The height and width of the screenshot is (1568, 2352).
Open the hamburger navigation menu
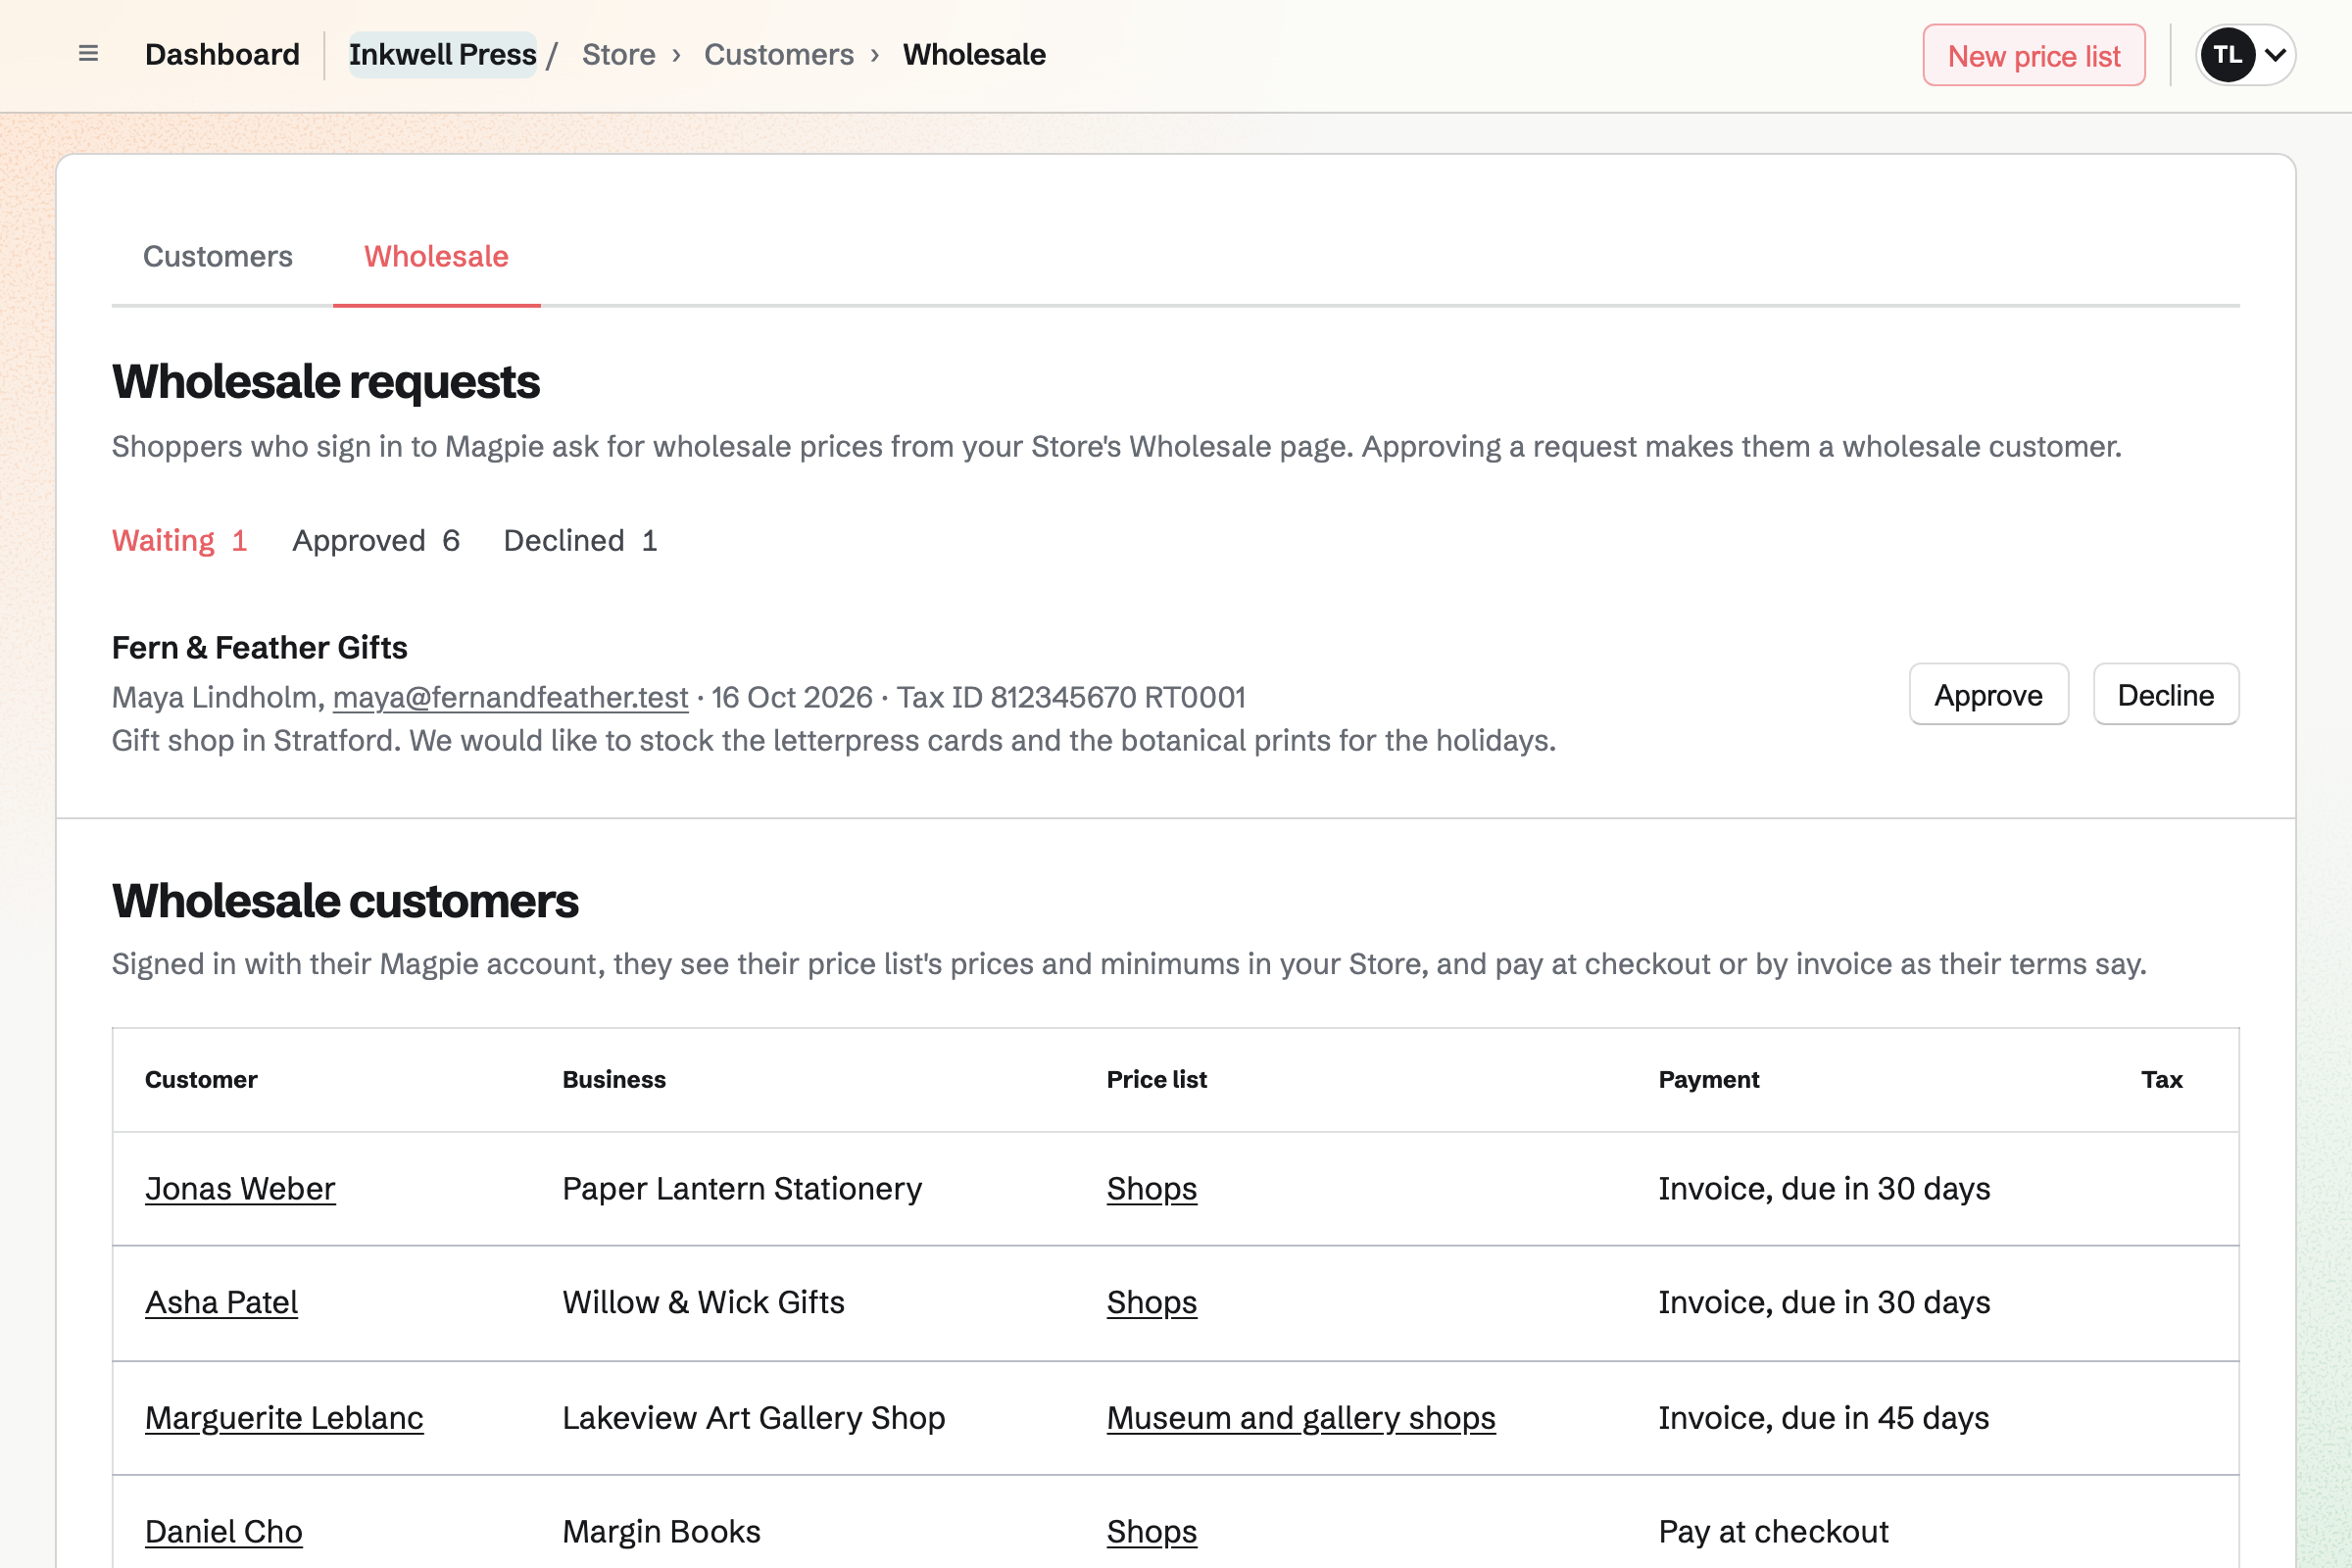88,54
